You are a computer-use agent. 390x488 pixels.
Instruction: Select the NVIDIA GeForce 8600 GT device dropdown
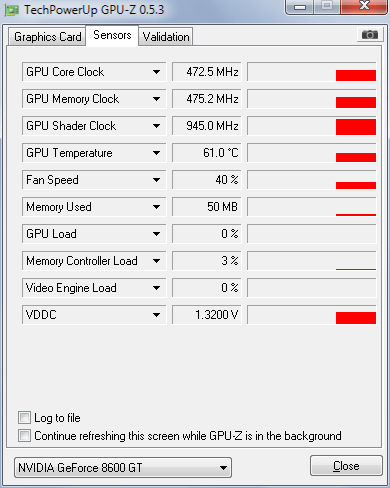click(x=123, y=467)
